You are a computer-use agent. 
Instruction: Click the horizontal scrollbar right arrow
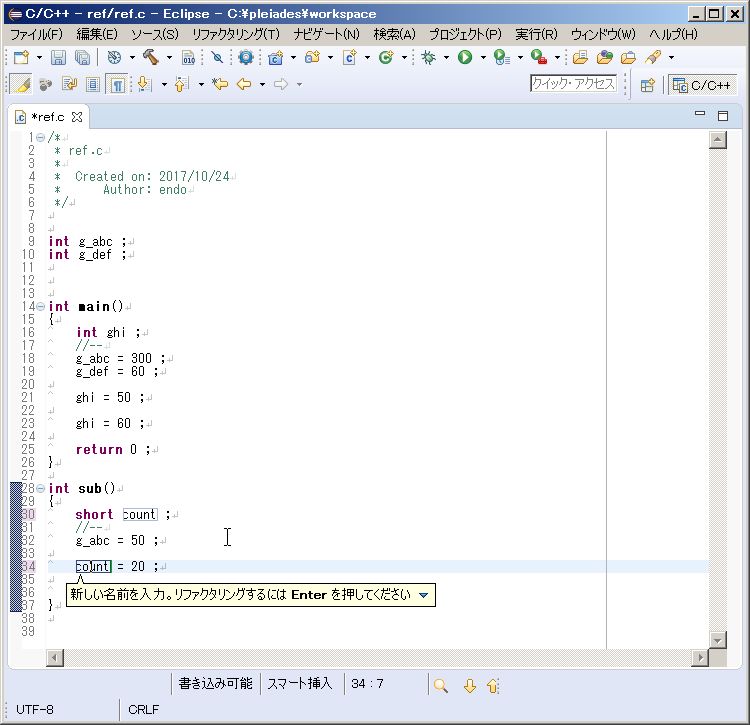coord(700,658)
